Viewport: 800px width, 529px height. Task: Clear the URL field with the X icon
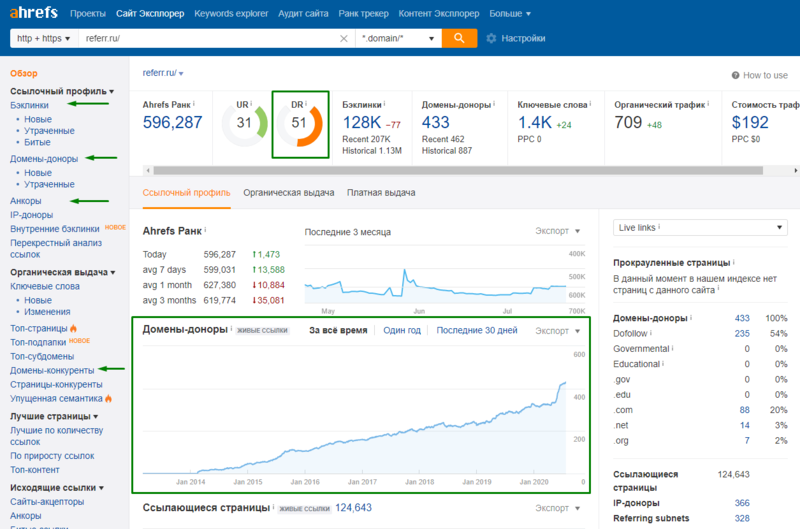[x=344, y=38]
